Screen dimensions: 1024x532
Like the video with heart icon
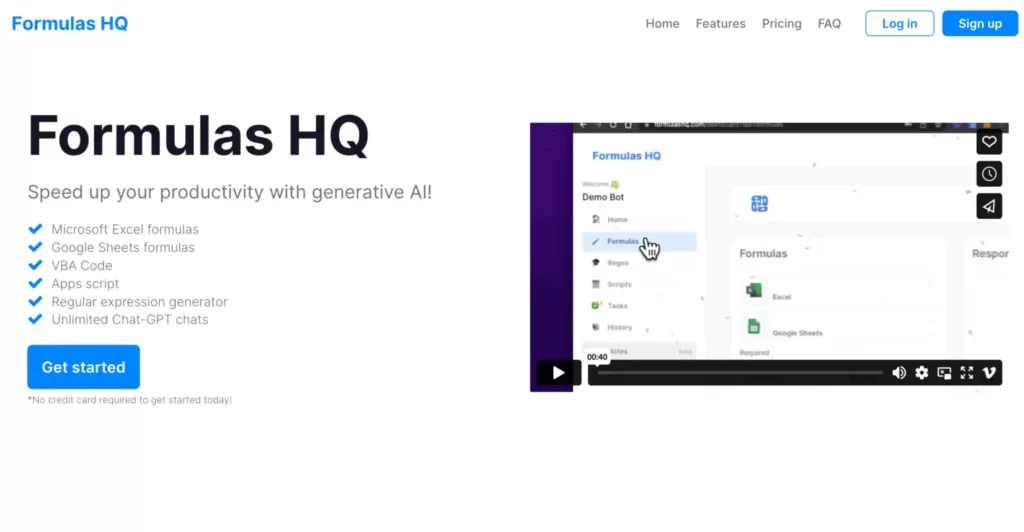tap(989, 142)
